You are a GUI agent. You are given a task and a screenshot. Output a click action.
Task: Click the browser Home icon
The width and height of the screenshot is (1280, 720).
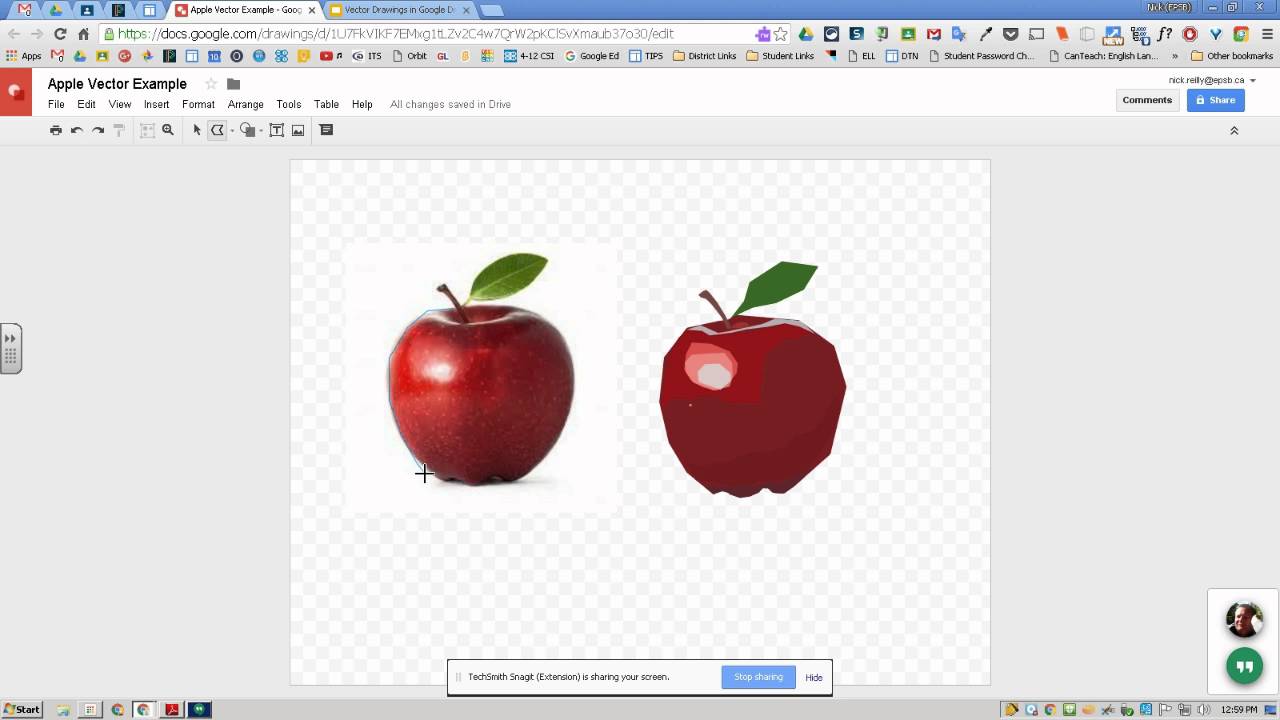pyautogui.click(x=83, y=34)
